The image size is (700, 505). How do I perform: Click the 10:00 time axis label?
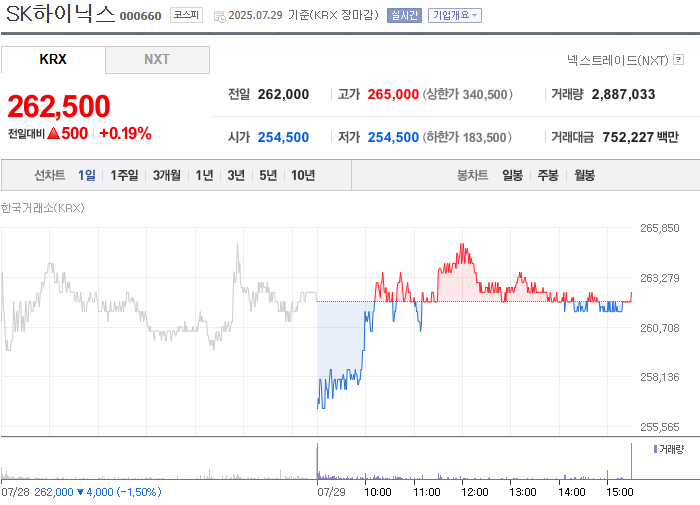point(378,492)
